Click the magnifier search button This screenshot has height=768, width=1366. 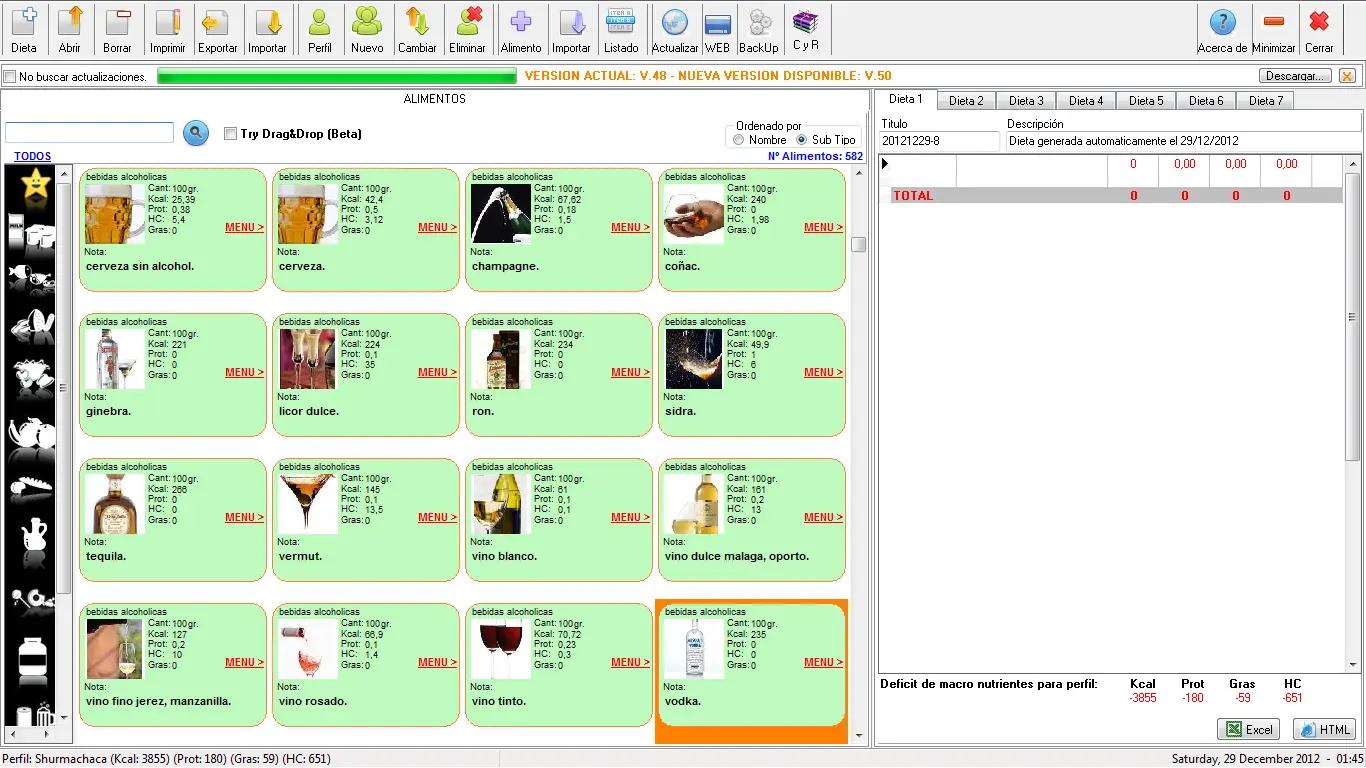point(196,133)
